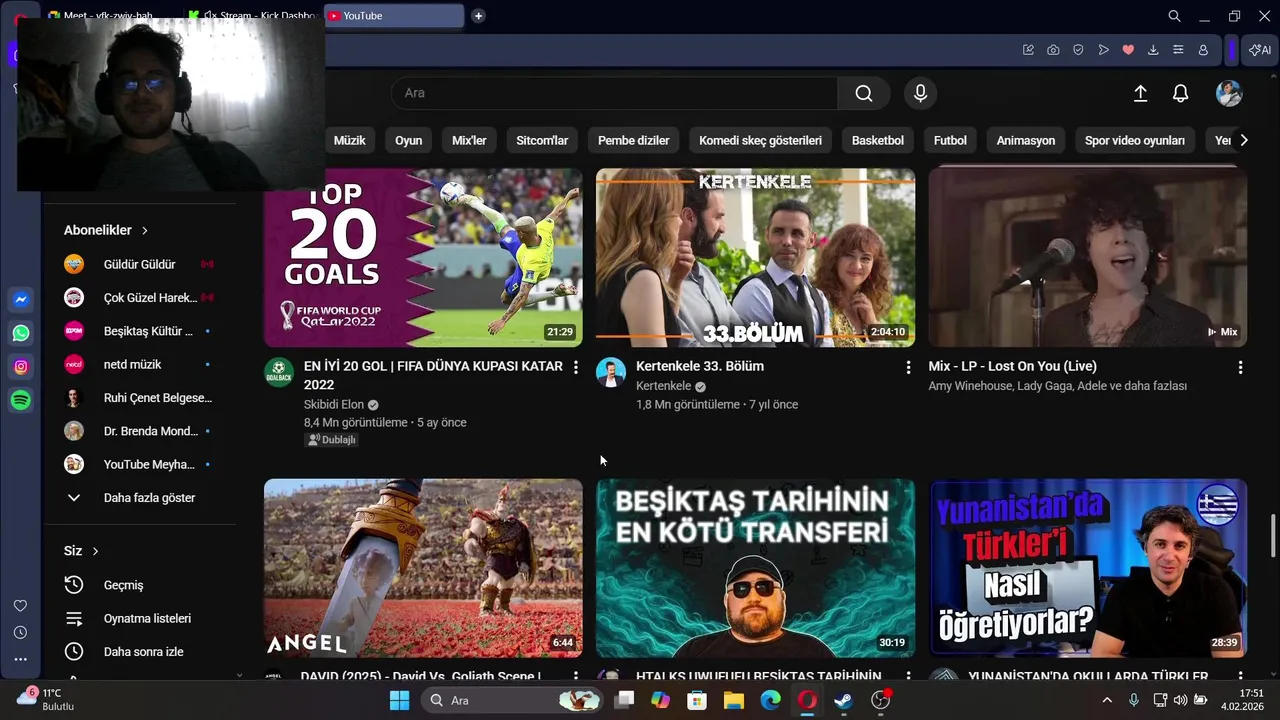Open Opera sidebar three-dots more menu
Screen dimensions: 1280x720
[20, 659]
